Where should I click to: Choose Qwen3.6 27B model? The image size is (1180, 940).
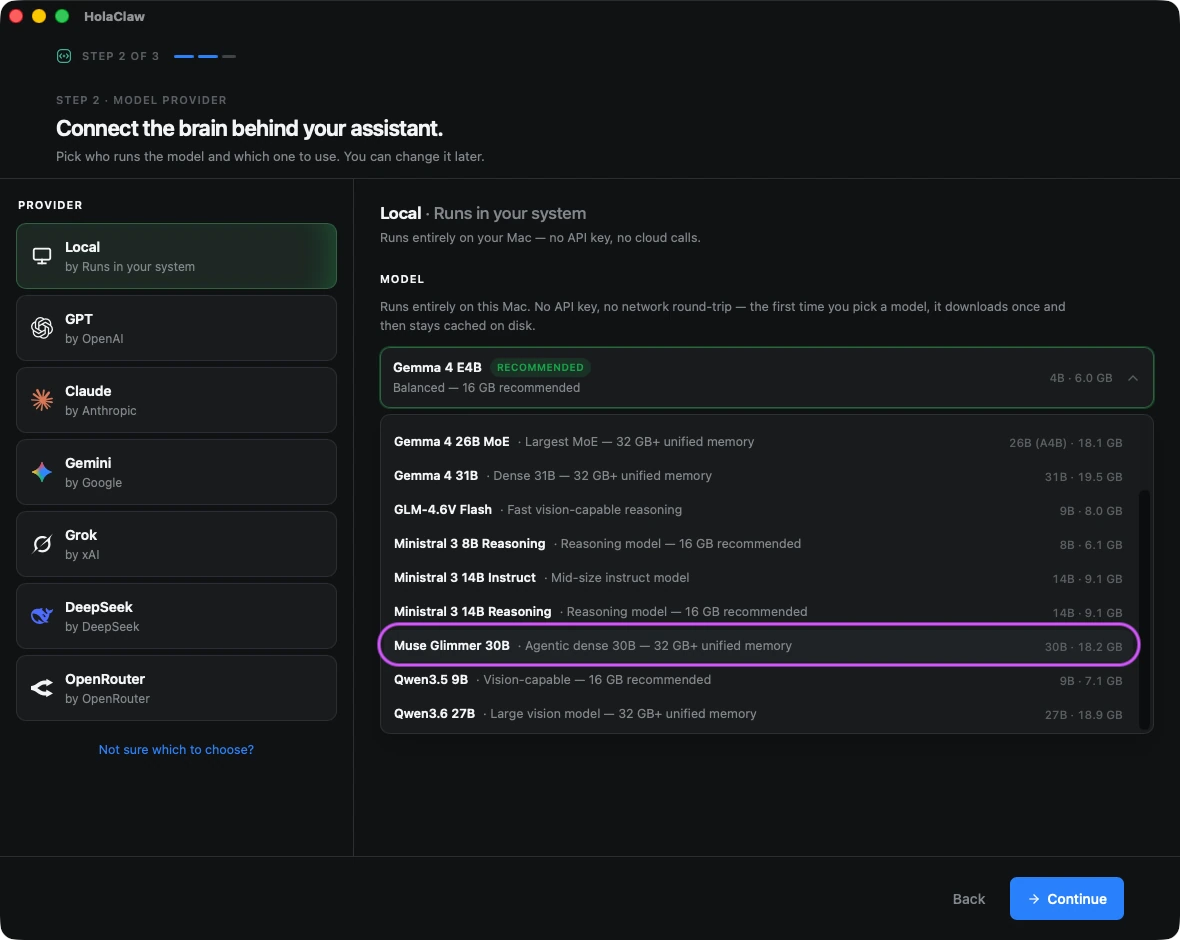point(759,713)
